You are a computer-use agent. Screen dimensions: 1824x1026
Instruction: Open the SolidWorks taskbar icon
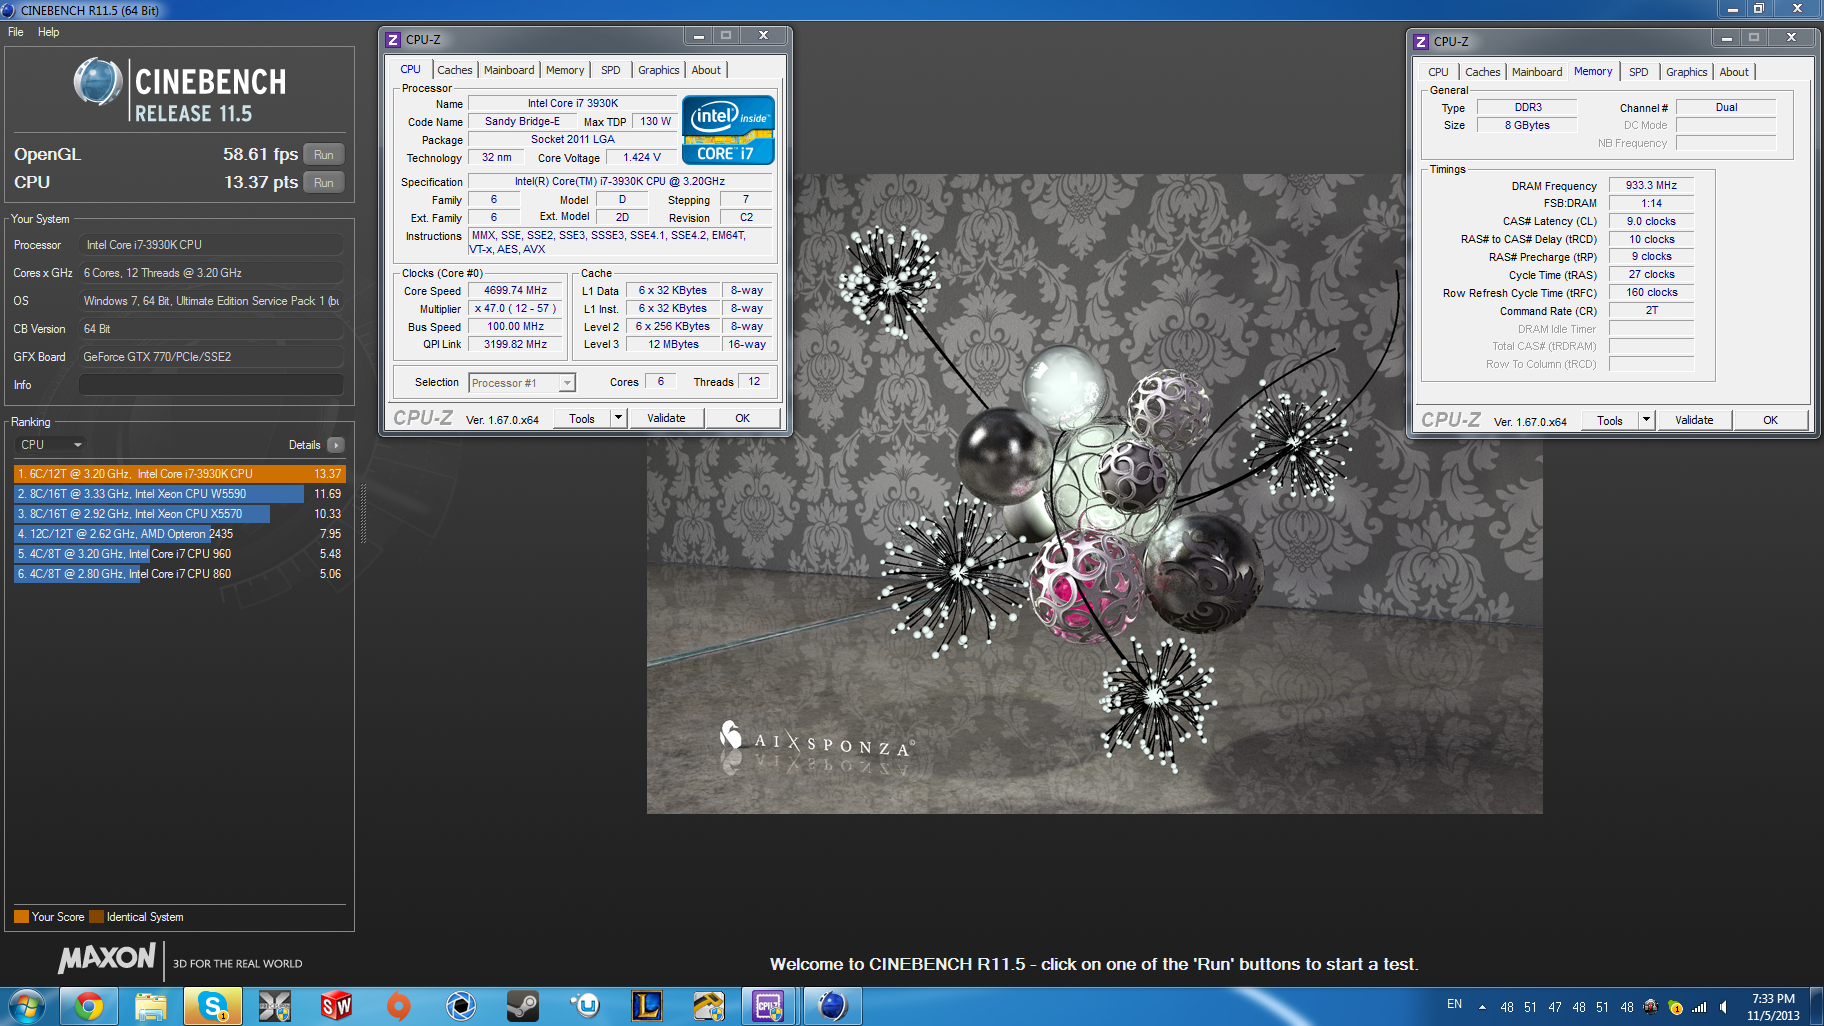336,1006
